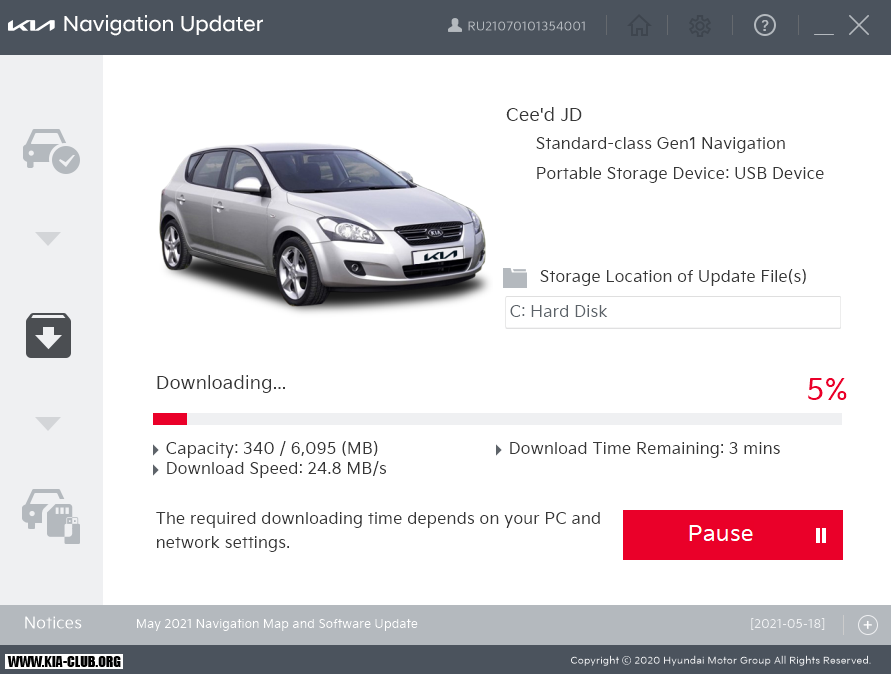Click the folder icon for Storage Location

coord(515,277)
